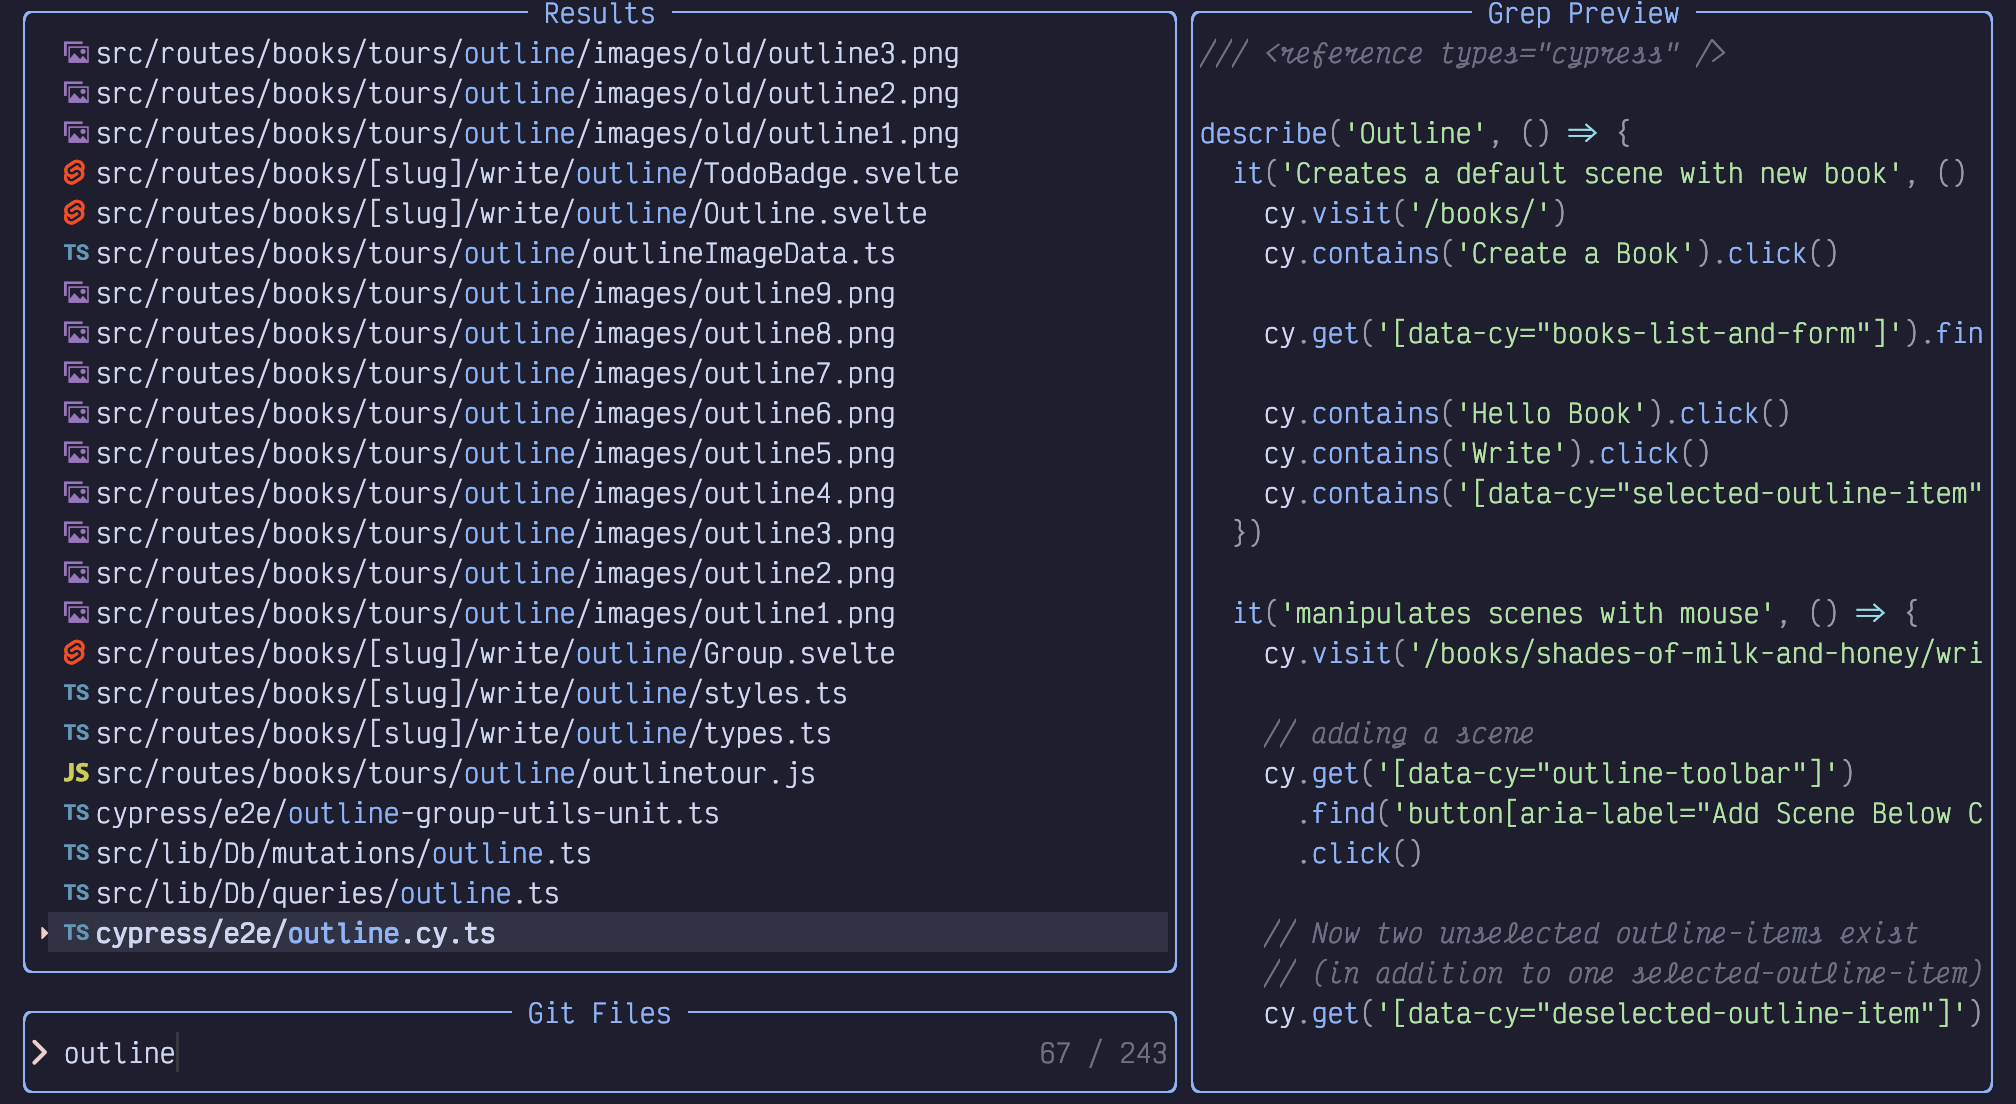2016x1104 pixels.
Task: Click TS icon beside outline-group-utils-unit.ts
Action: click(76, 813)
